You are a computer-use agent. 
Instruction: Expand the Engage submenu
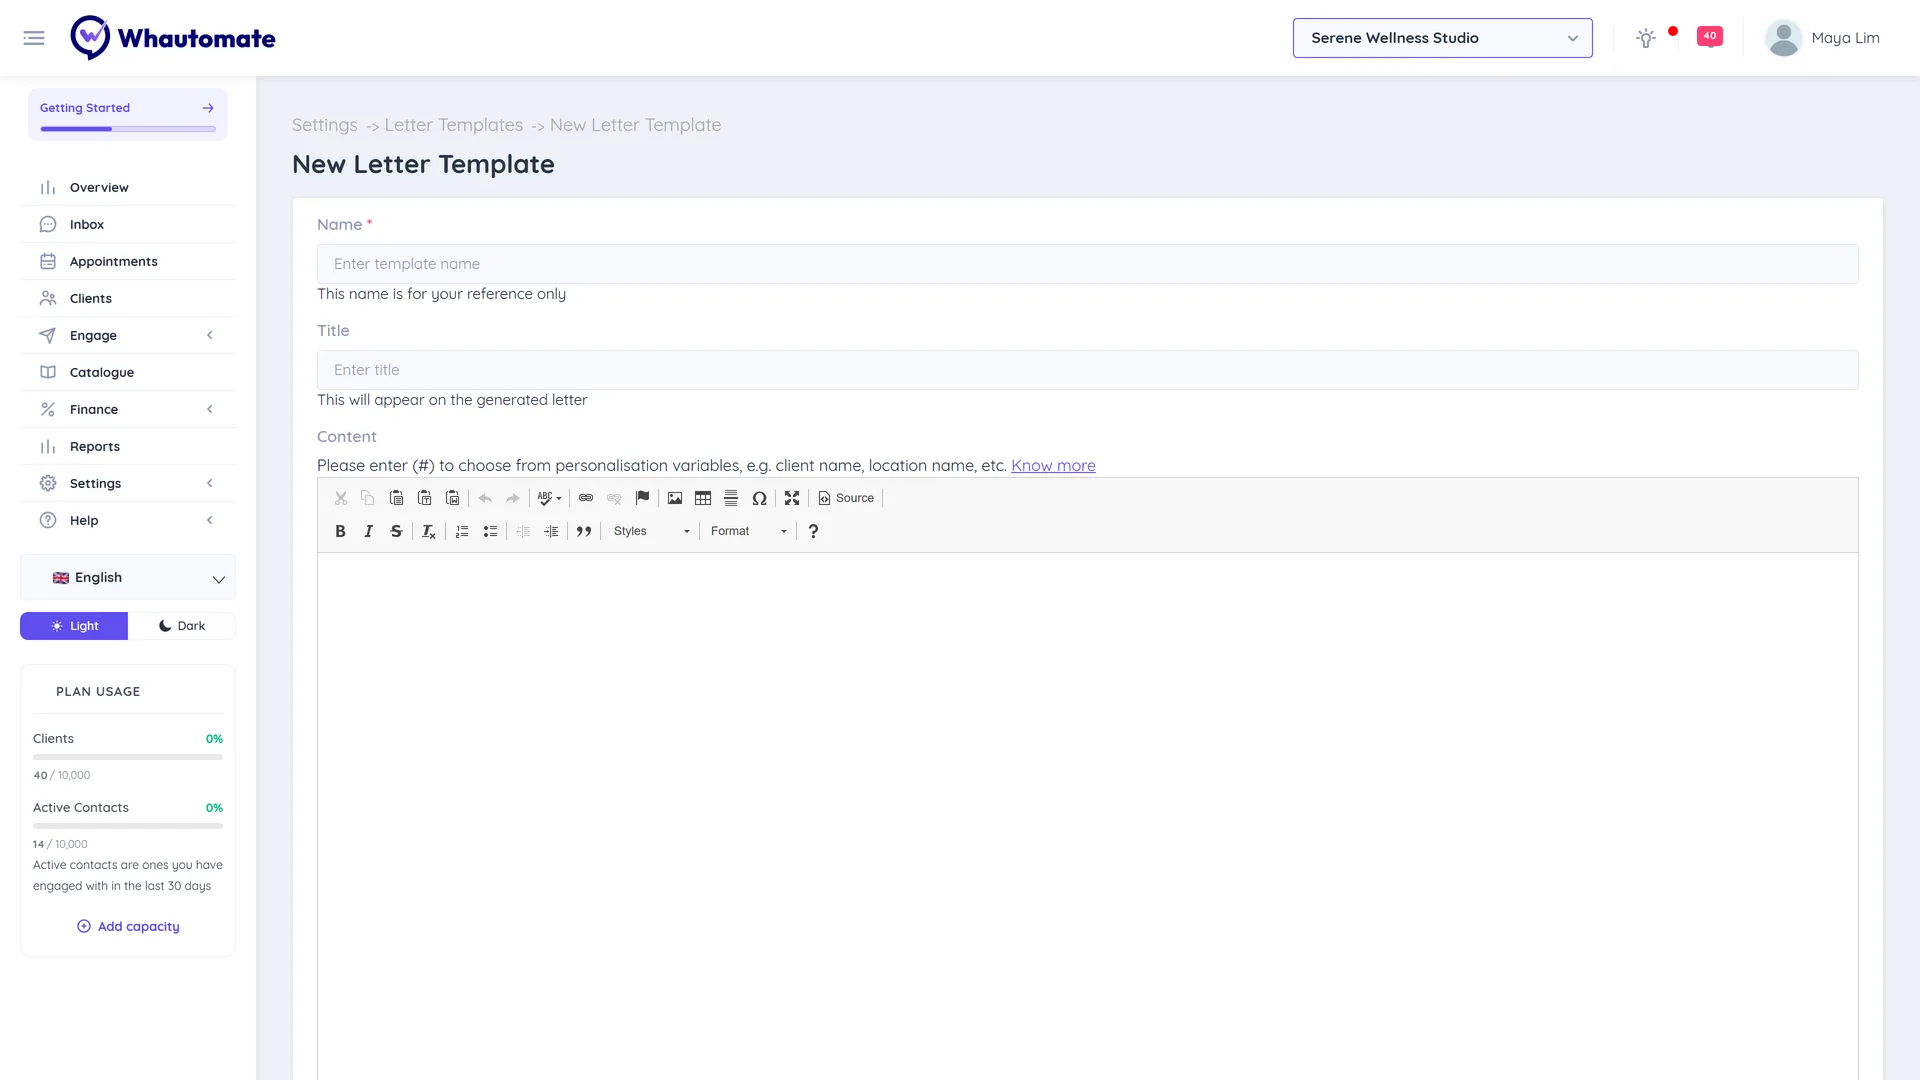(128, 335)
